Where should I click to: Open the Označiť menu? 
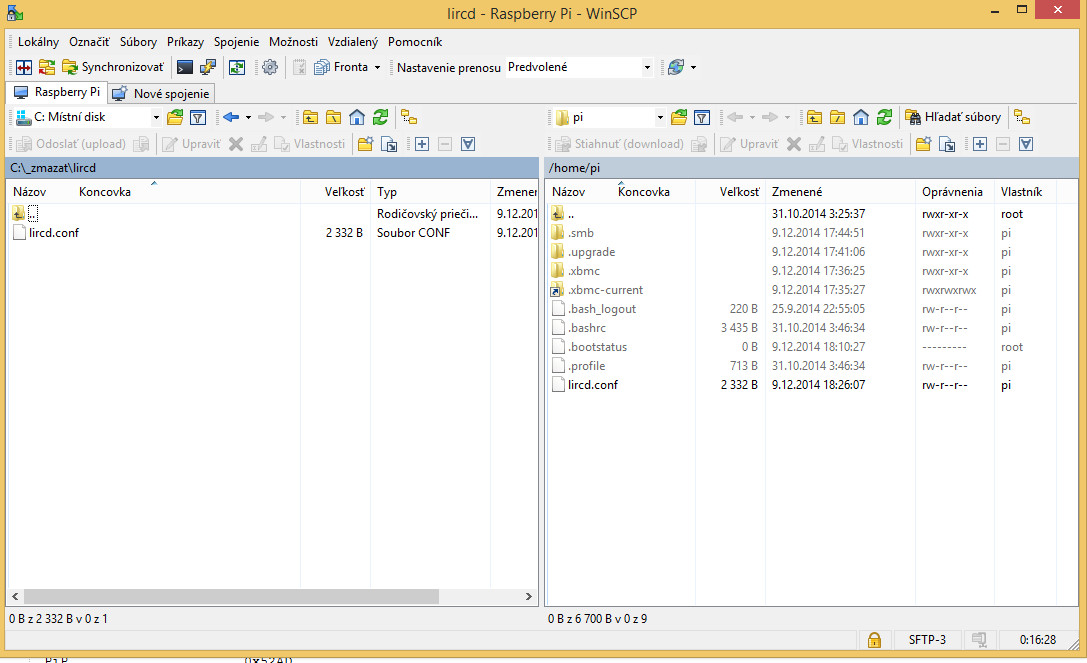click(89, 42)
